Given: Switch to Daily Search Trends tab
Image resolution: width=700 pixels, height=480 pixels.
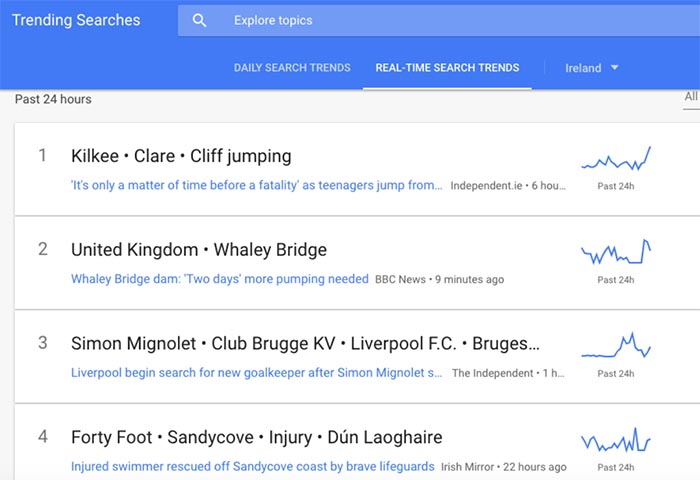Looking at the screenshot, I should [292, 67].
